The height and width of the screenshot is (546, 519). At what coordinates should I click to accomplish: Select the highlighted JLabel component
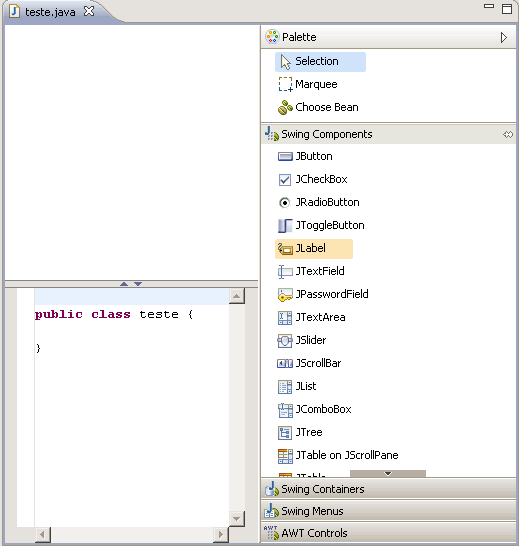pos(314,249)
